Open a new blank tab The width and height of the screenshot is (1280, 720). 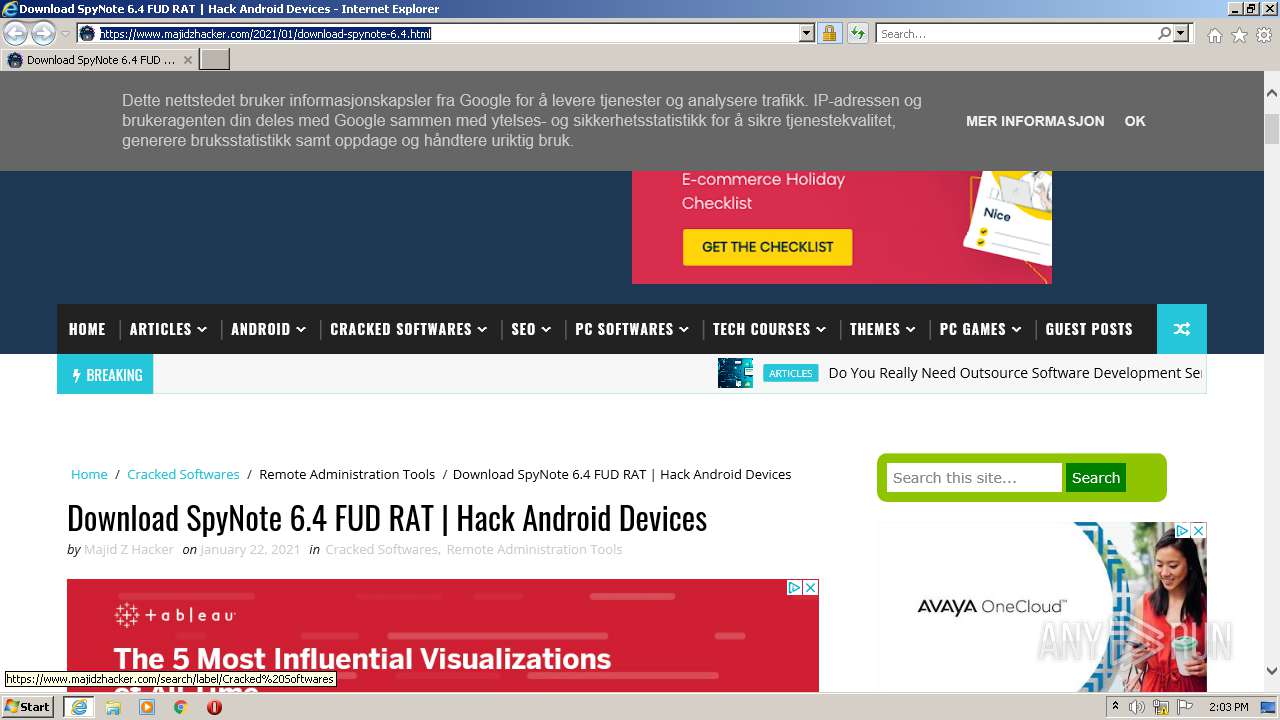215,60
